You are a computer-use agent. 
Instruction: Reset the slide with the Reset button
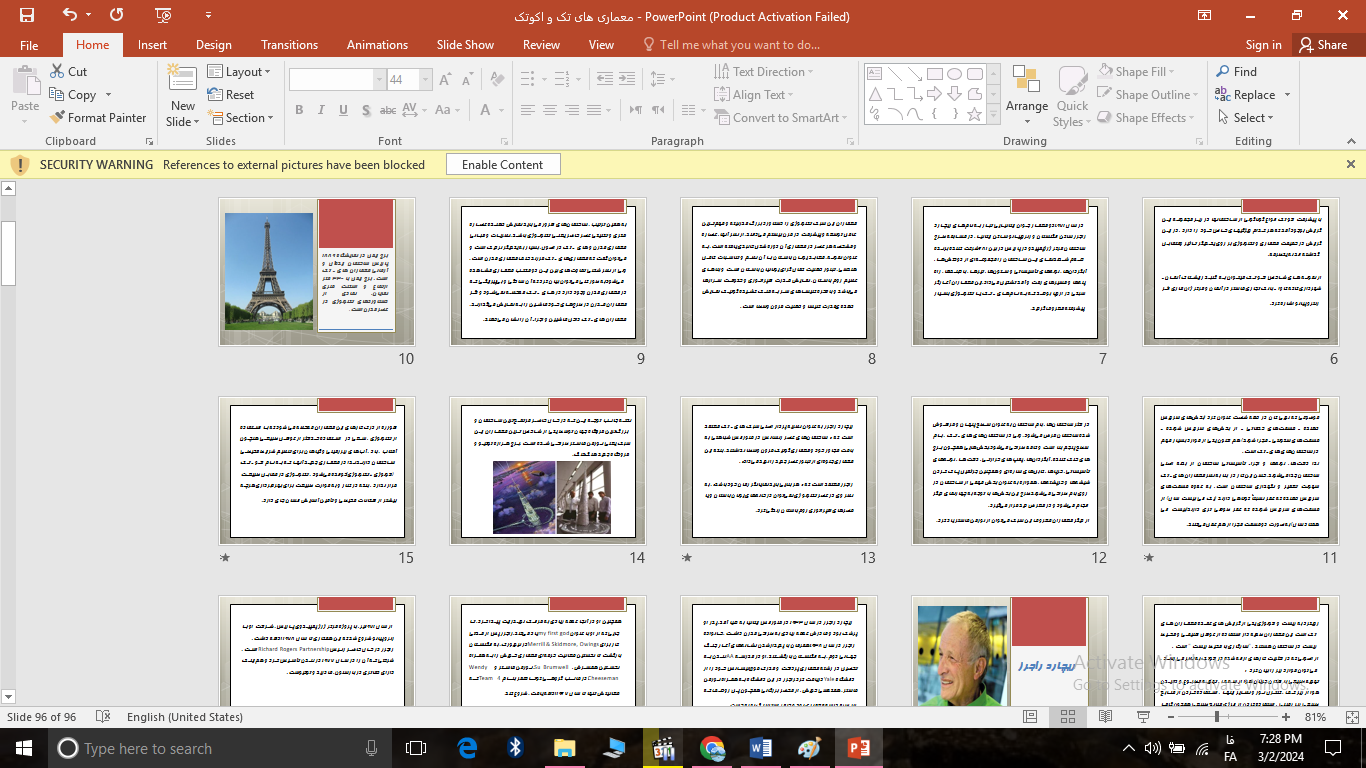[231, 95]
